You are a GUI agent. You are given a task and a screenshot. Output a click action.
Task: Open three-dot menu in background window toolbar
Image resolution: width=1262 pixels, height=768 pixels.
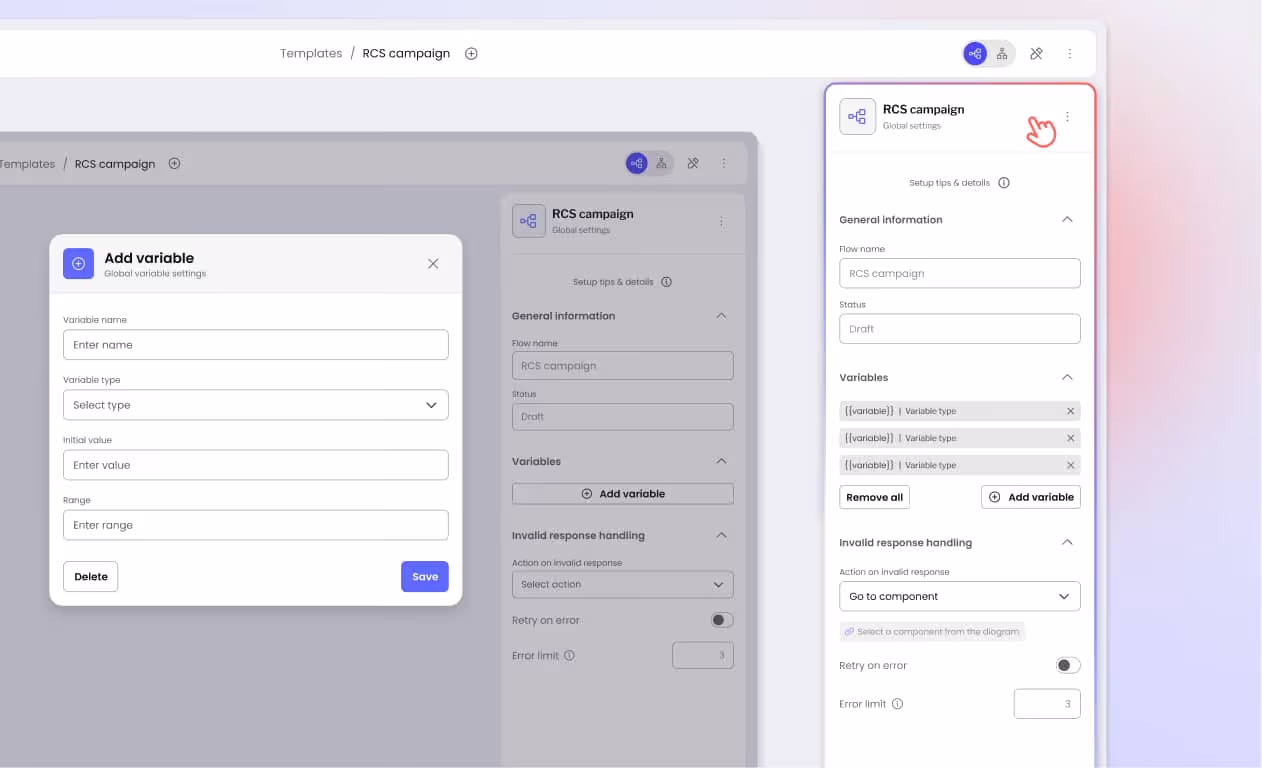click(x=724, y=163)
